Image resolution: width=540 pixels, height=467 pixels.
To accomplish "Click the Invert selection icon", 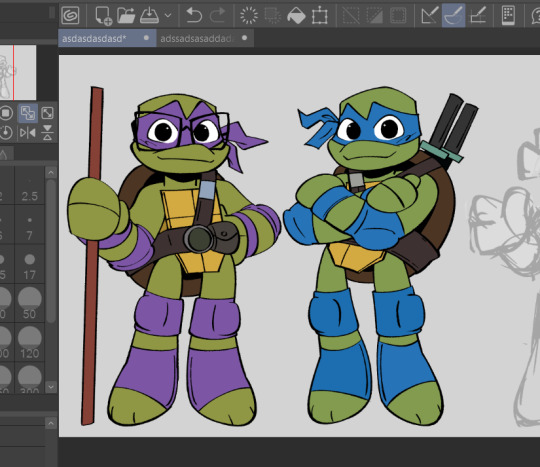I will click(x=374, y=15).
